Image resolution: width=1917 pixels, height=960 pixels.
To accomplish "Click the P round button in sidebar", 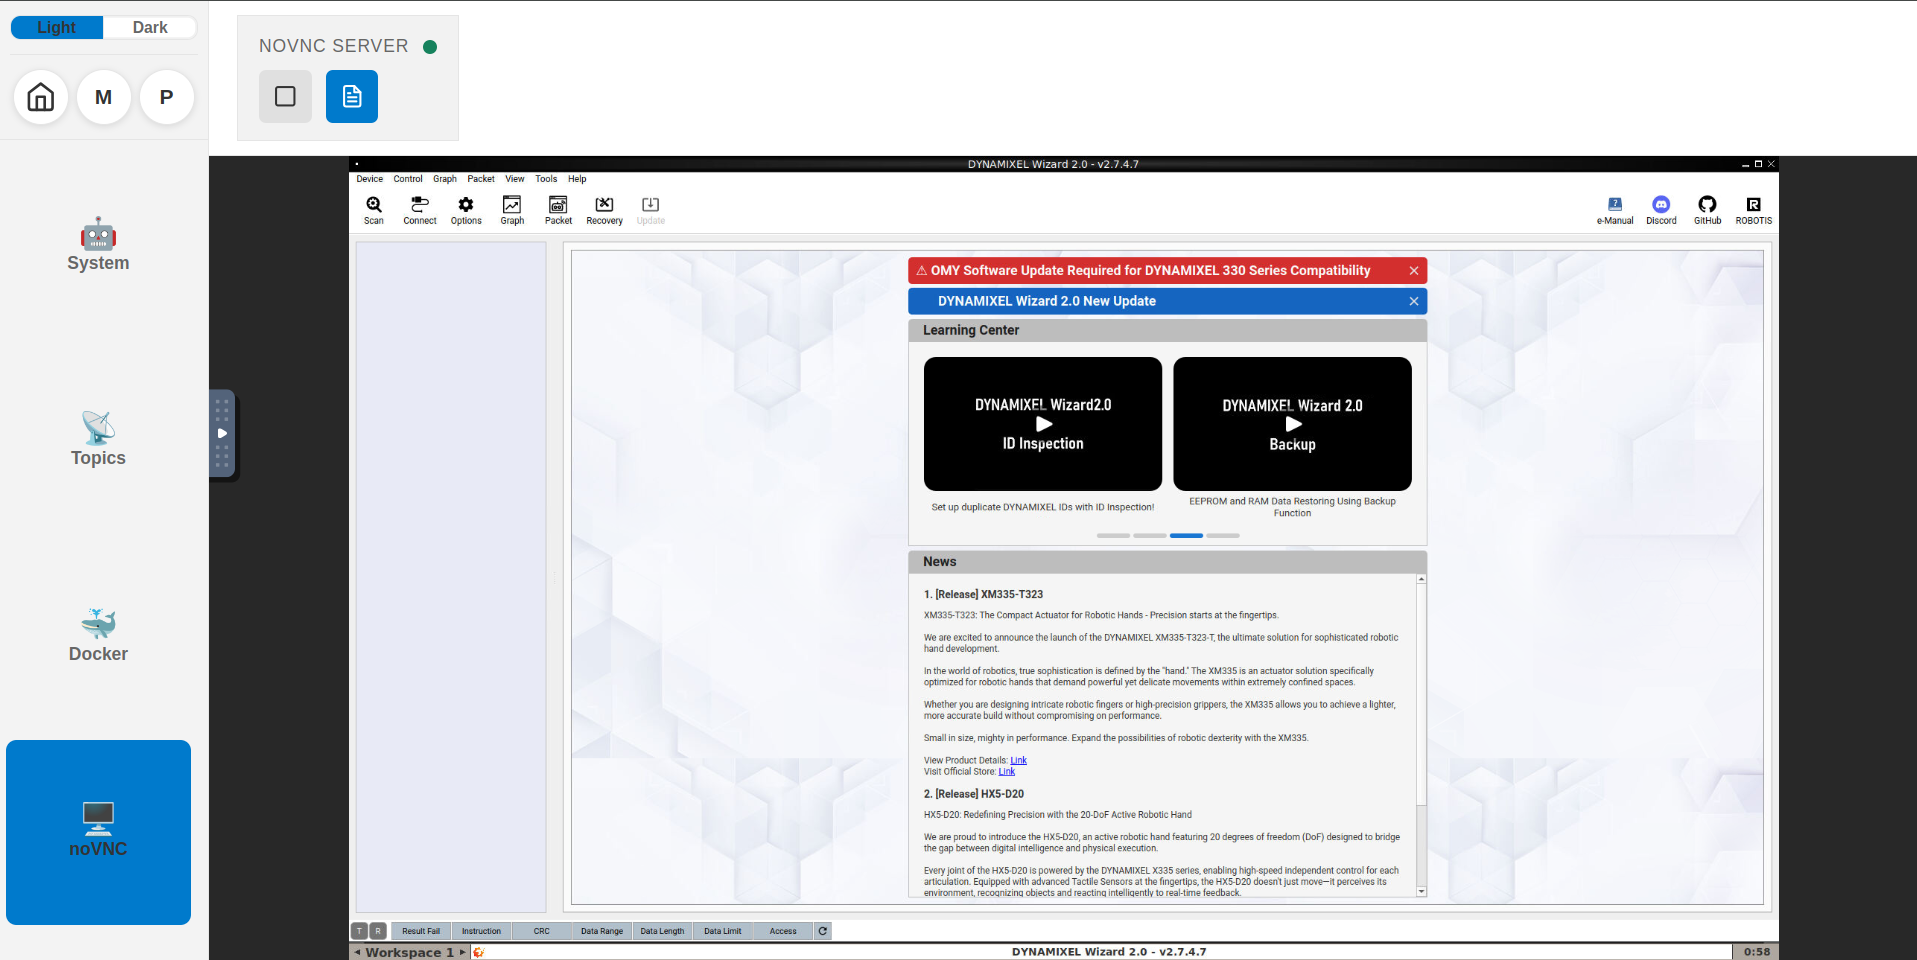I will [167, 97].
